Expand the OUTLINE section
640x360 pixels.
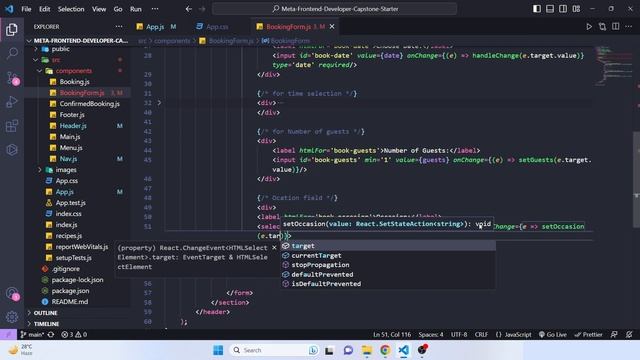pos(78,313)
